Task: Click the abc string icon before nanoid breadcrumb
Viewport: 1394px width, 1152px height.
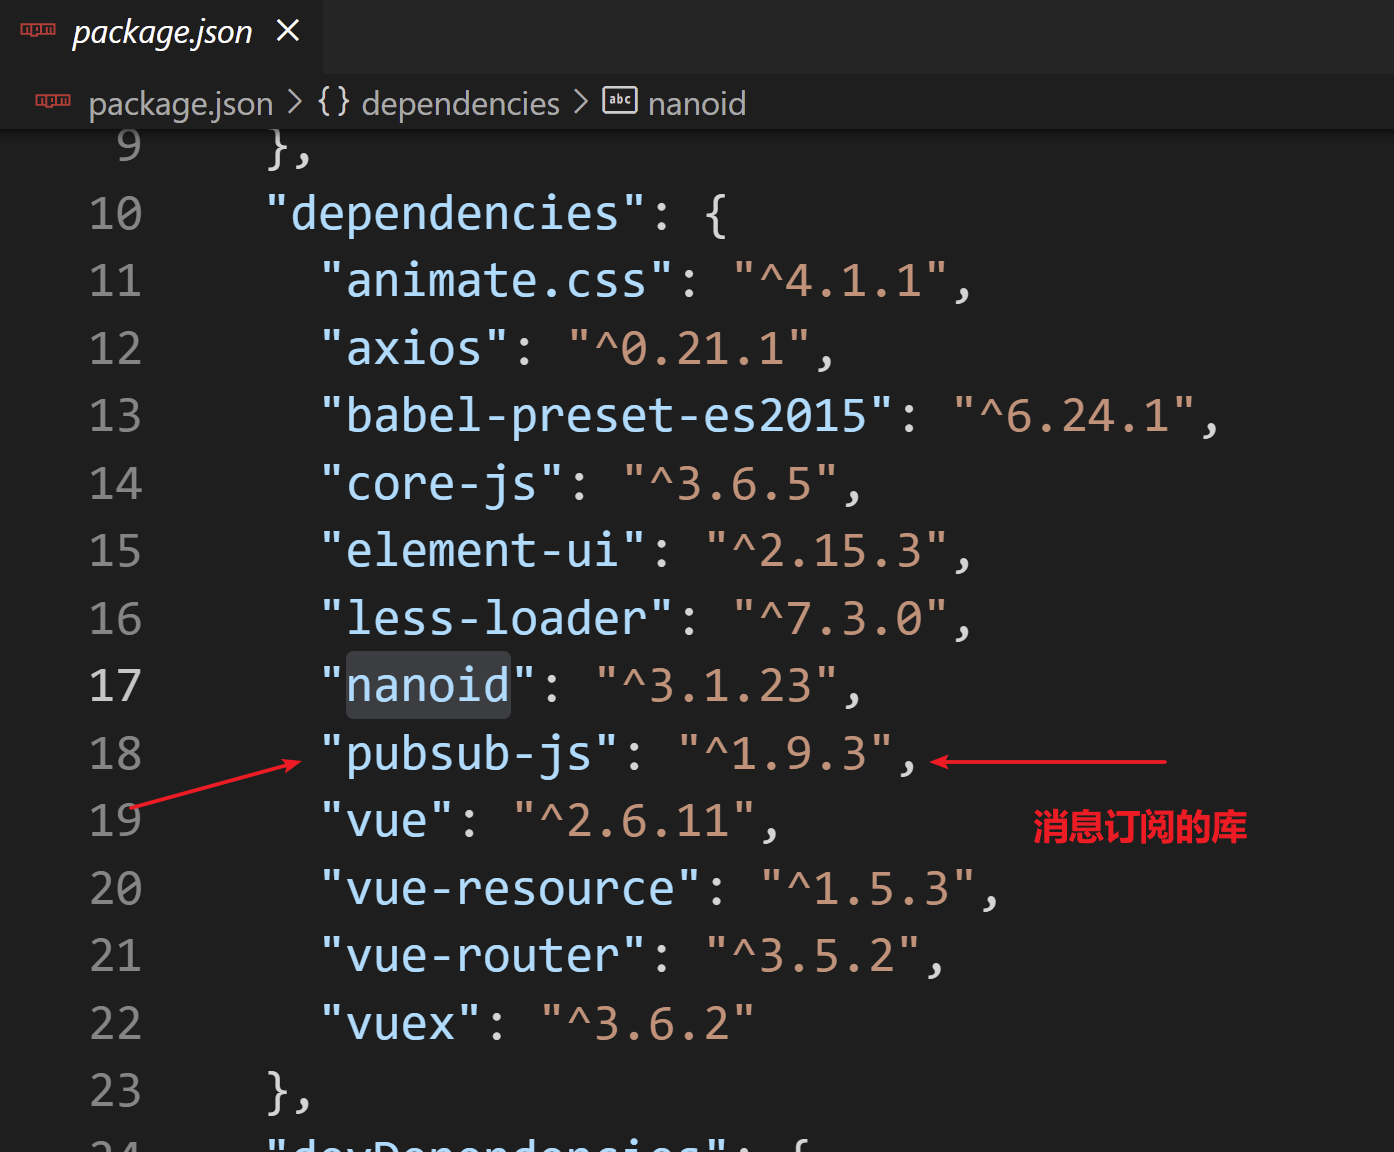Action: pyautogui.click(x=620, y=100)
